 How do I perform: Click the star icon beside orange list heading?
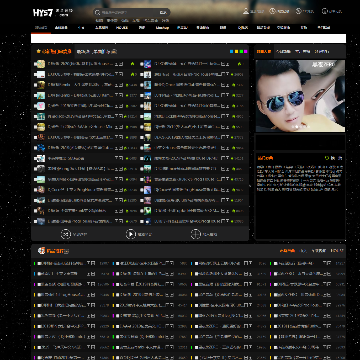click(39, 51)
